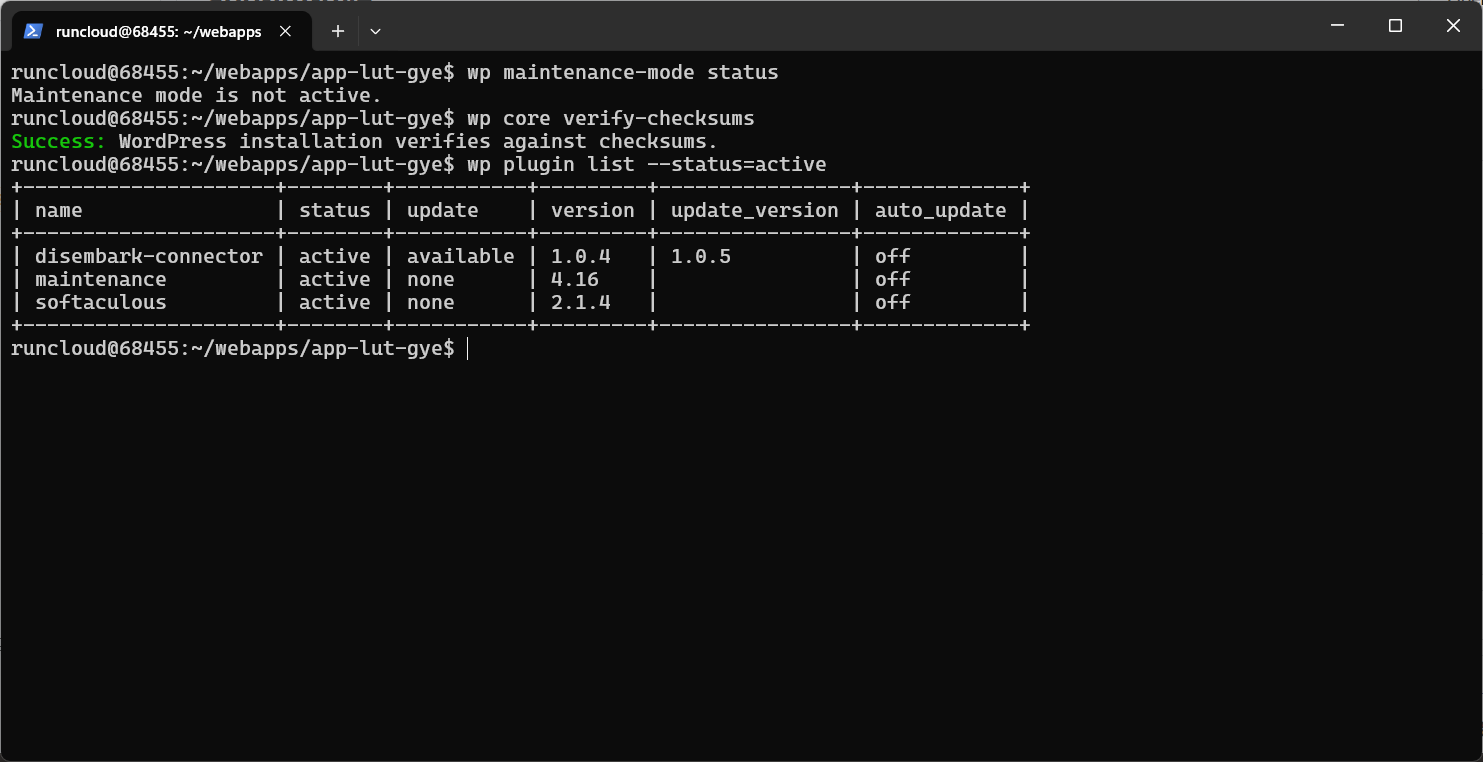Click the disembark-connector plugin name
Viewport: 1483px width, 762px height.
tap(149, 256)
